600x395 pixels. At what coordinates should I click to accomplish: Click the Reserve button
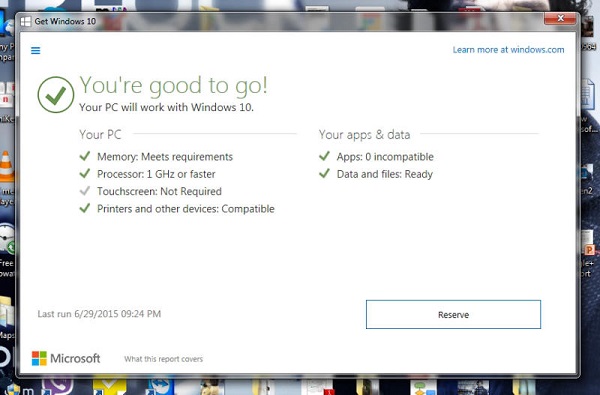point(453,315)
